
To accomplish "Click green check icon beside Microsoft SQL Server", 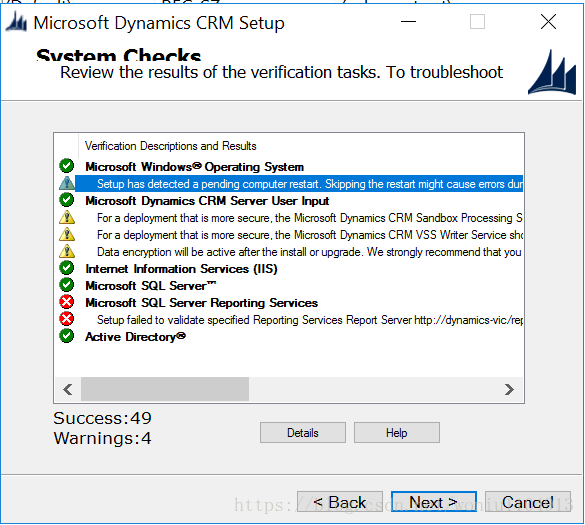I will pyautogui.click(x=67, y=285).
